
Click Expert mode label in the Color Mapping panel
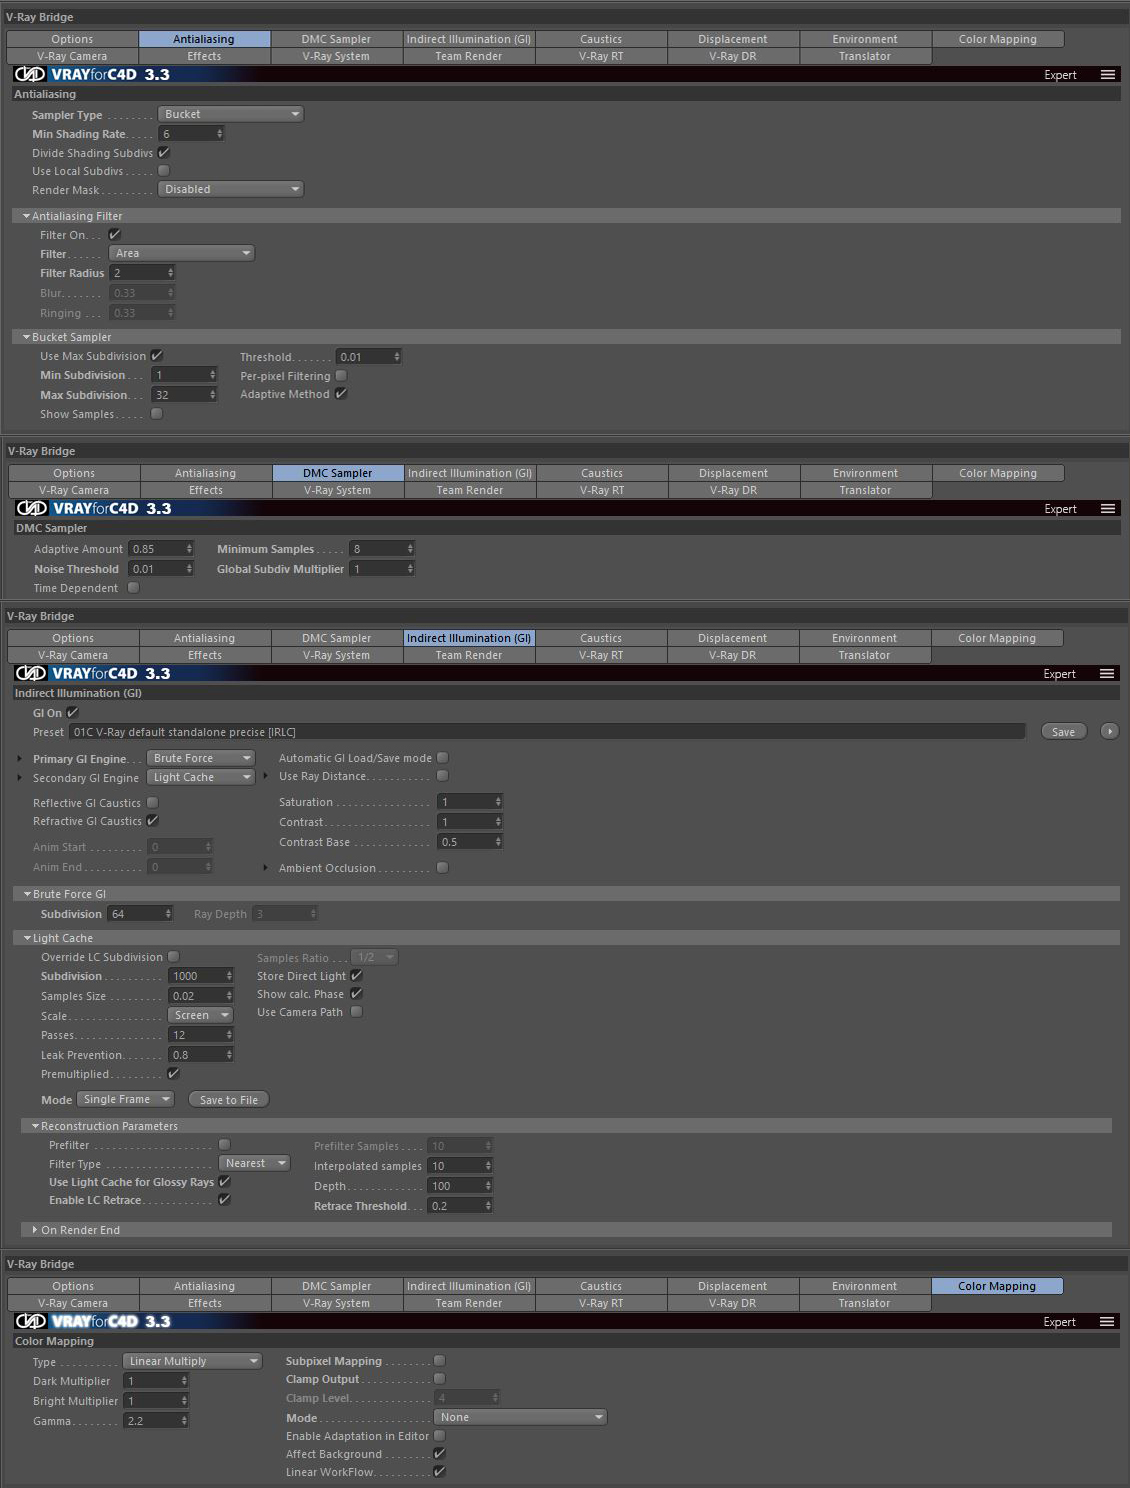tap(1060, 1322)
